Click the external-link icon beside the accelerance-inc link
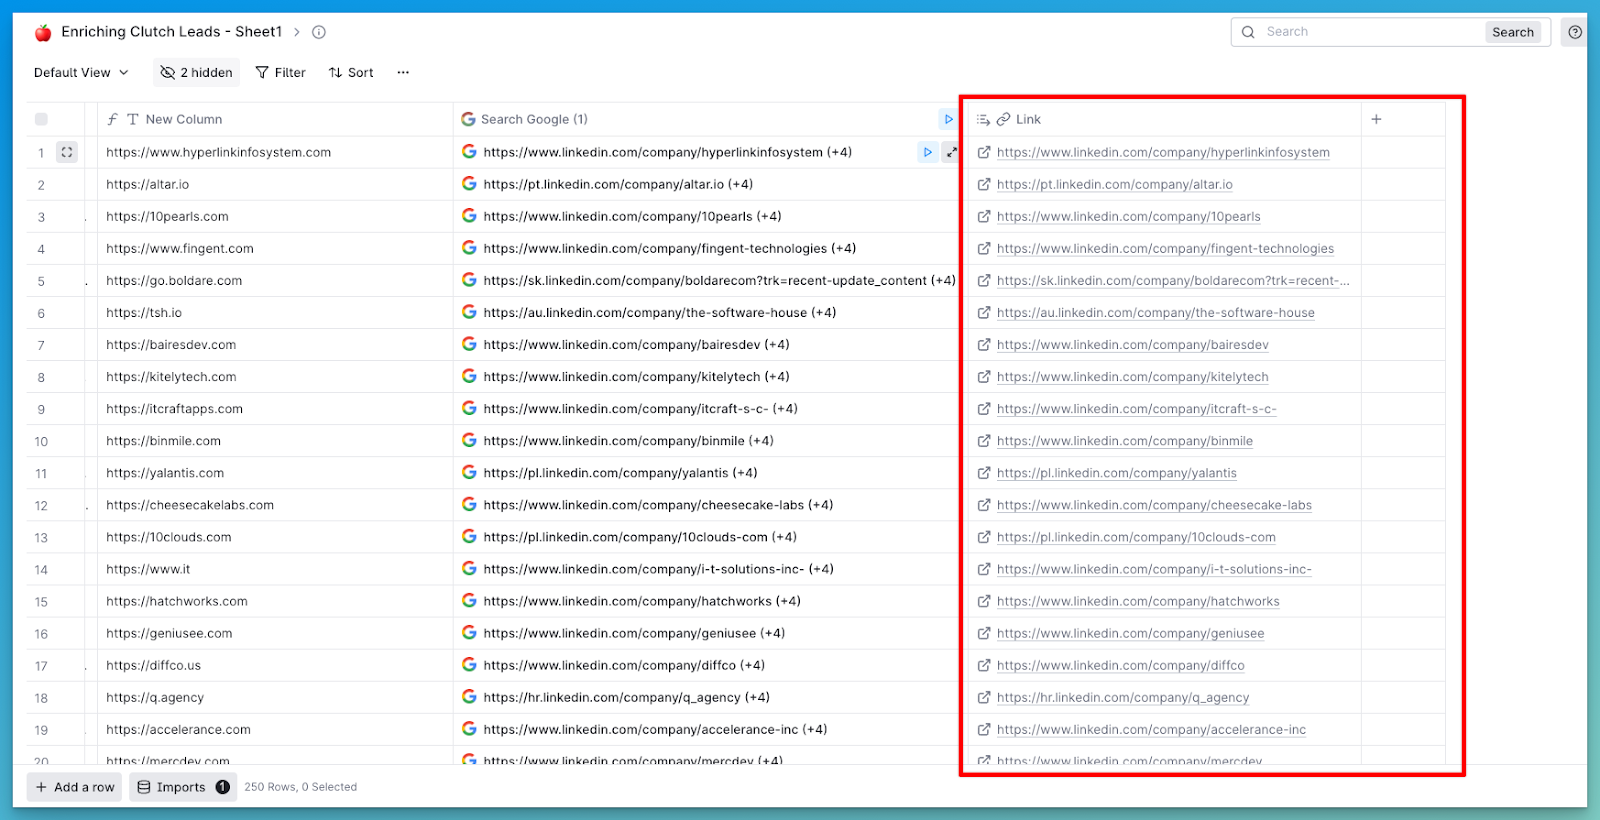Screen dimensions: 1600x820 [984, 730]
